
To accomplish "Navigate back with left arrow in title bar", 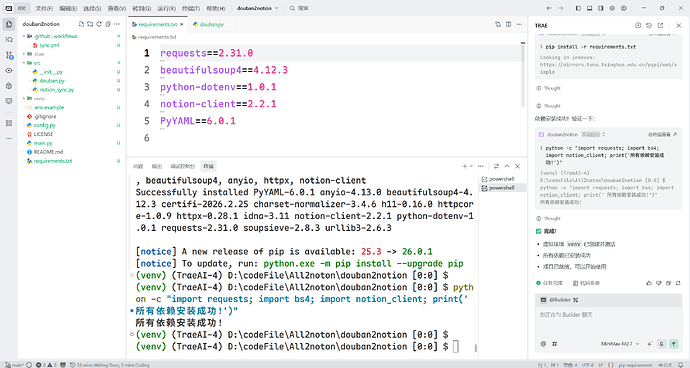I will (549, 8).
